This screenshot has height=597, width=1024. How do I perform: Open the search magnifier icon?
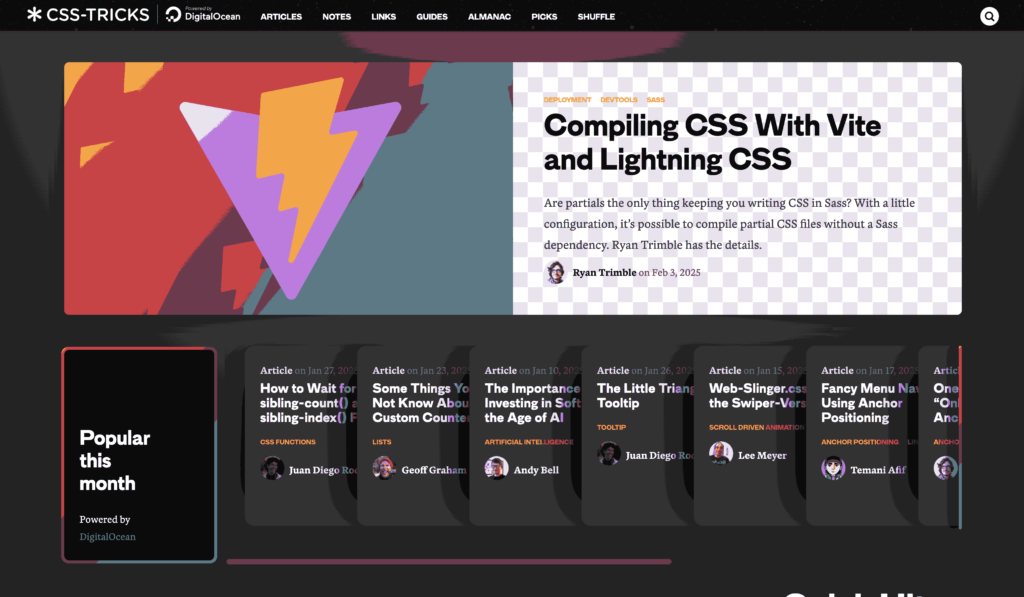[x=989, y=16]
